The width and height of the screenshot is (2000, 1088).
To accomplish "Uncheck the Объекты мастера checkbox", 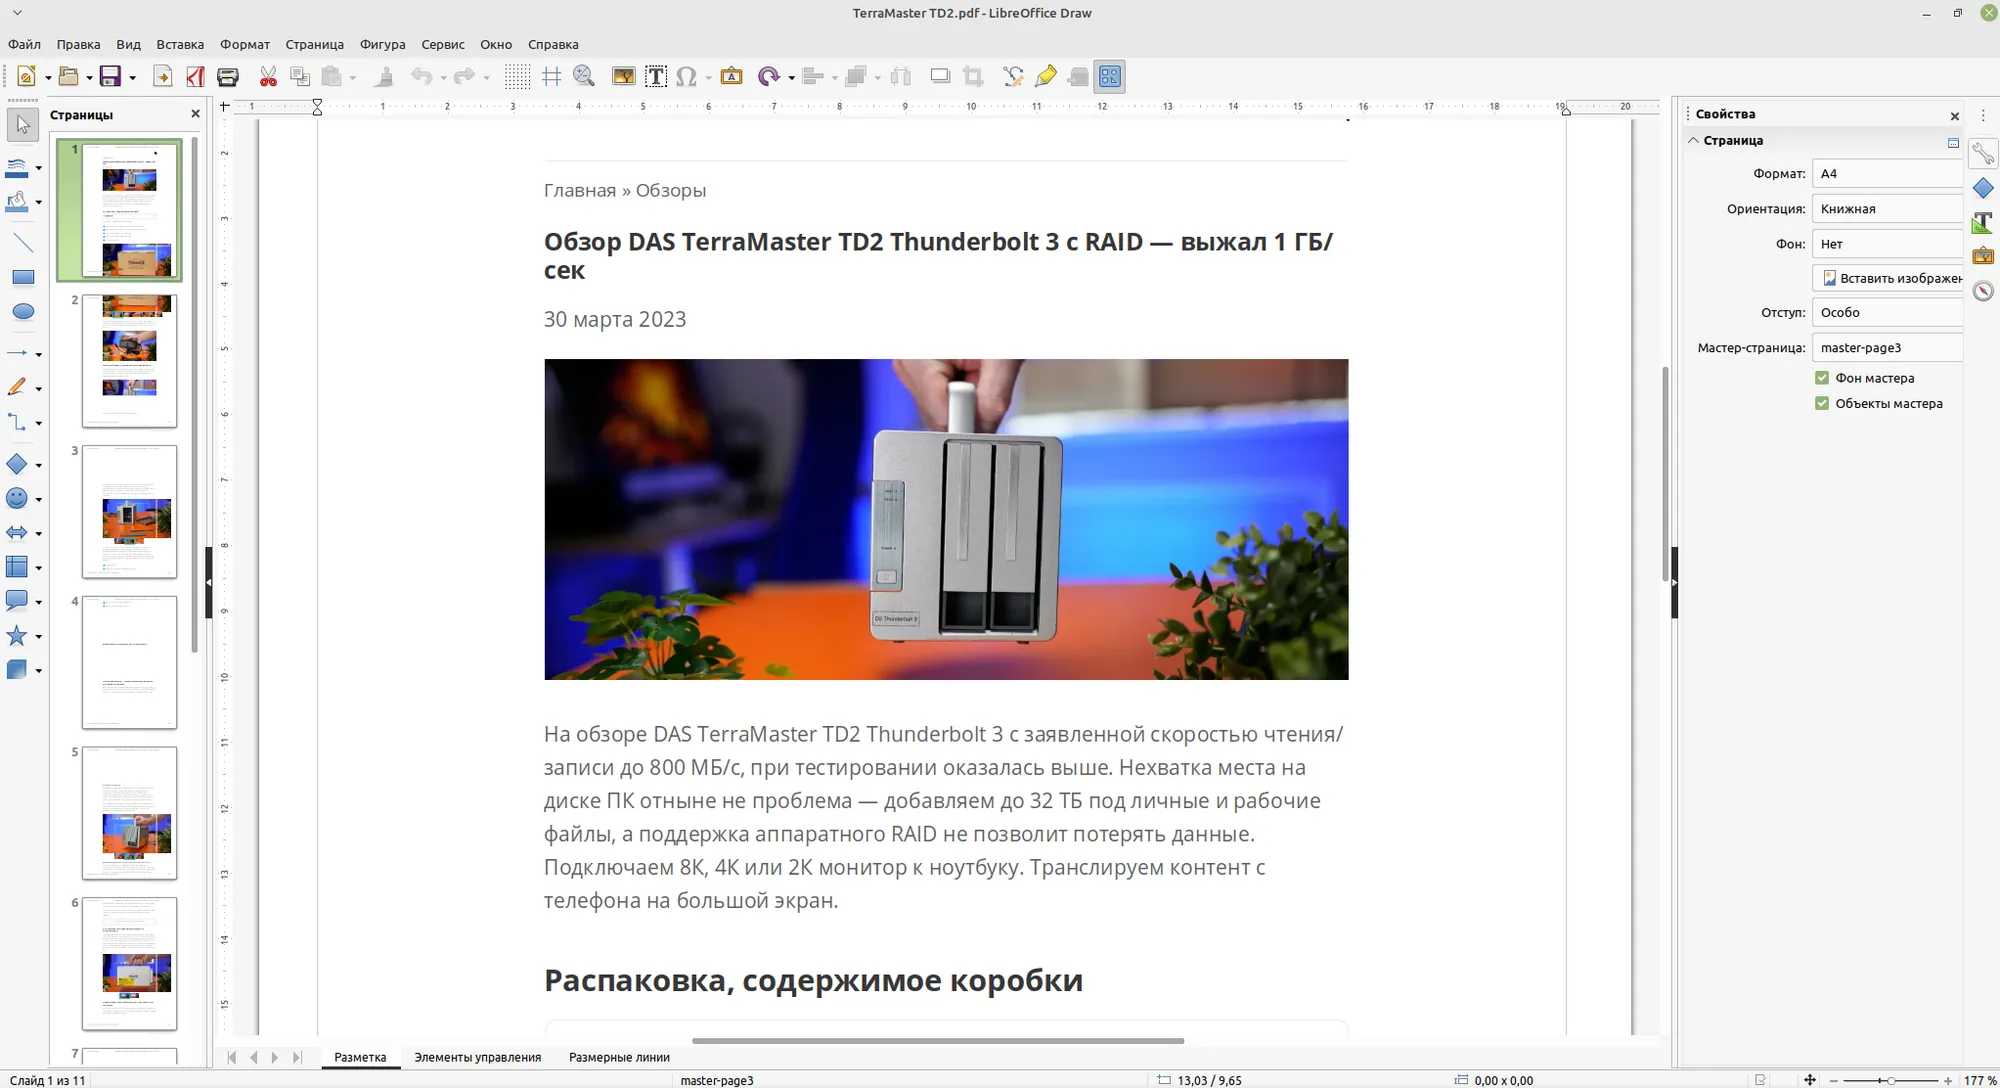I will tap(1822, 404).
